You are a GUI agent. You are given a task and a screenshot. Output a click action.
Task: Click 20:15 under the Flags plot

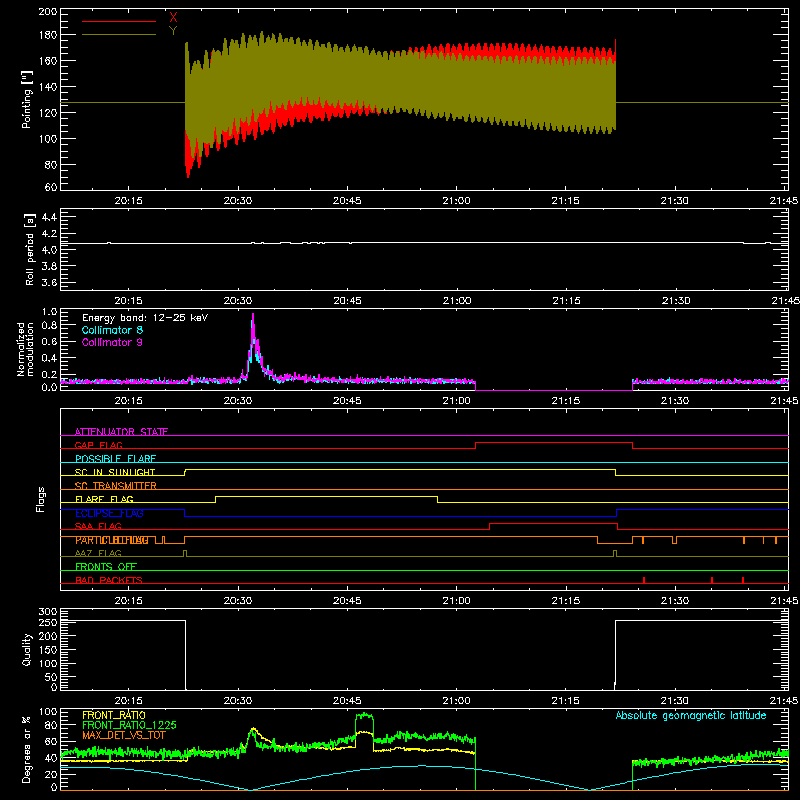click(128, 601)
